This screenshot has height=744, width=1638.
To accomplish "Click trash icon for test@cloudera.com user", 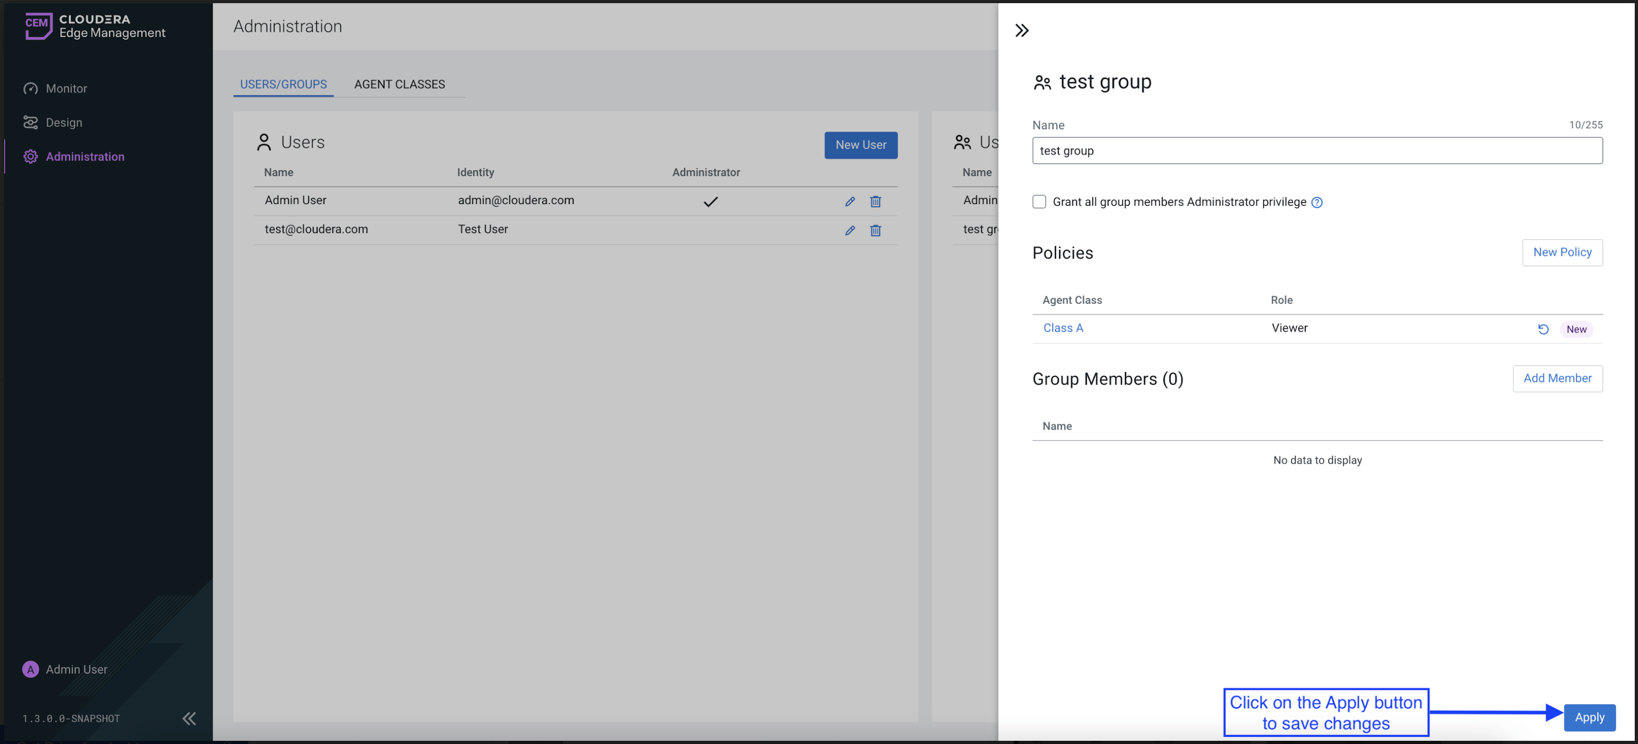I will tap(875, 230).
